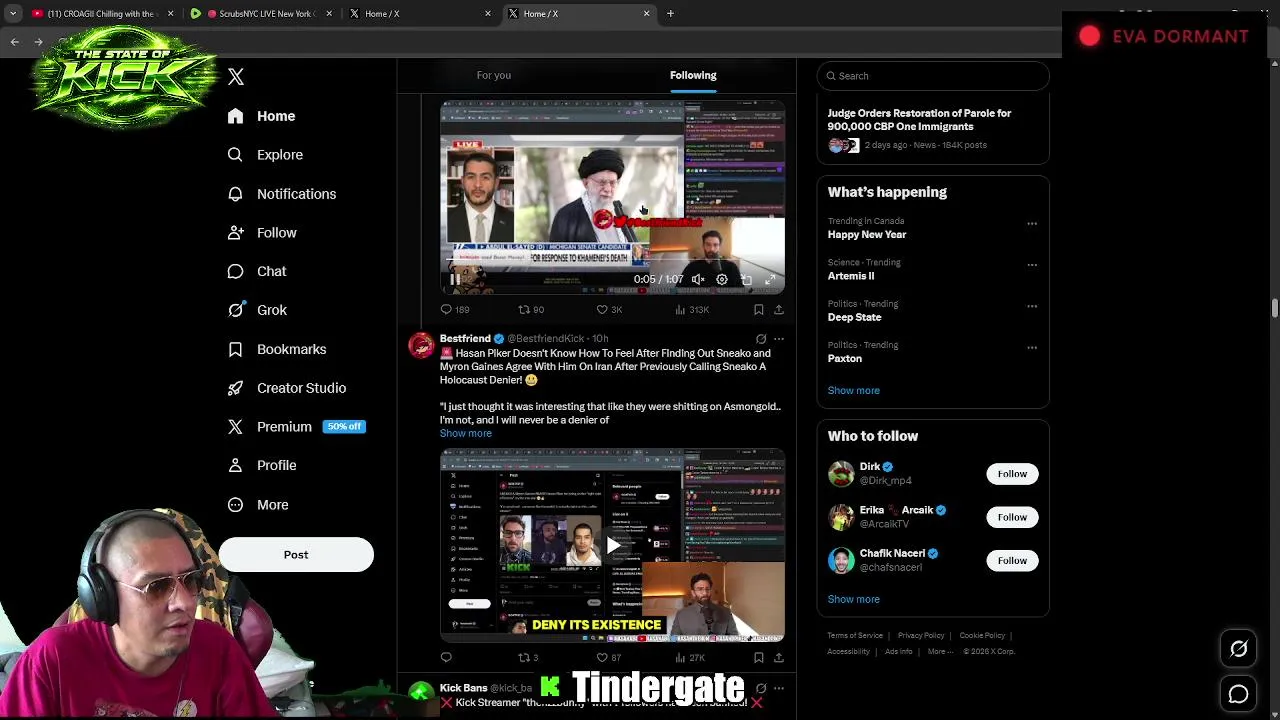The height and width of the screenshot is (720, 1280).
Task: Share the Bestfriend post
Action: (779, 657)
